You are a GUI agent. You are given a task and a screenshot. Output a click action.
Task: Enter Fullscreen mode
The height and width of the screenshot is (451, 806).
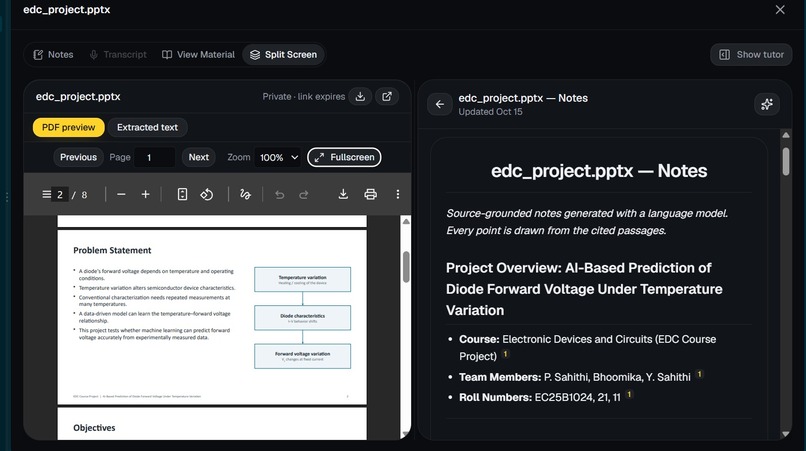coord(344,157)
